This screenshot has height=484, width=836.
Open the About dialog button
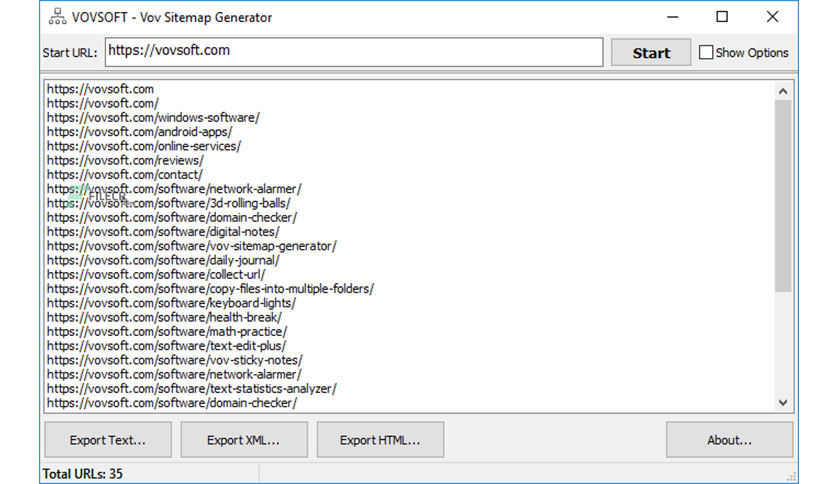(x=729, y=440)
